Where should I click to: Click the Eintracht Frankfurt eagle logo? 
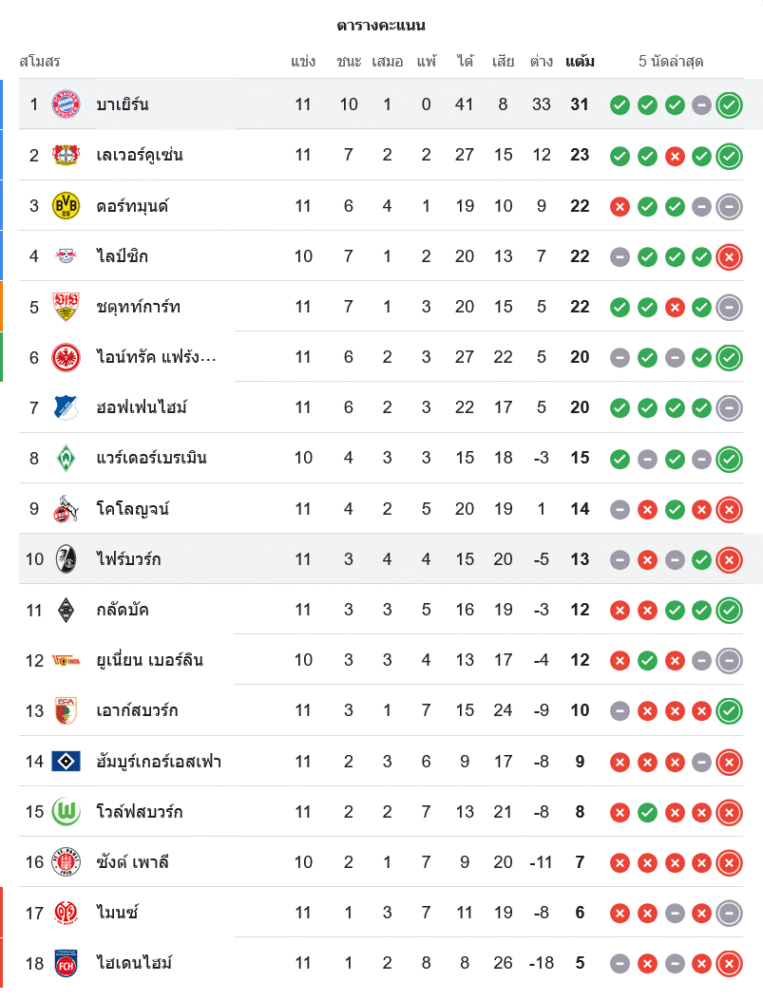(x=66, y=357)
